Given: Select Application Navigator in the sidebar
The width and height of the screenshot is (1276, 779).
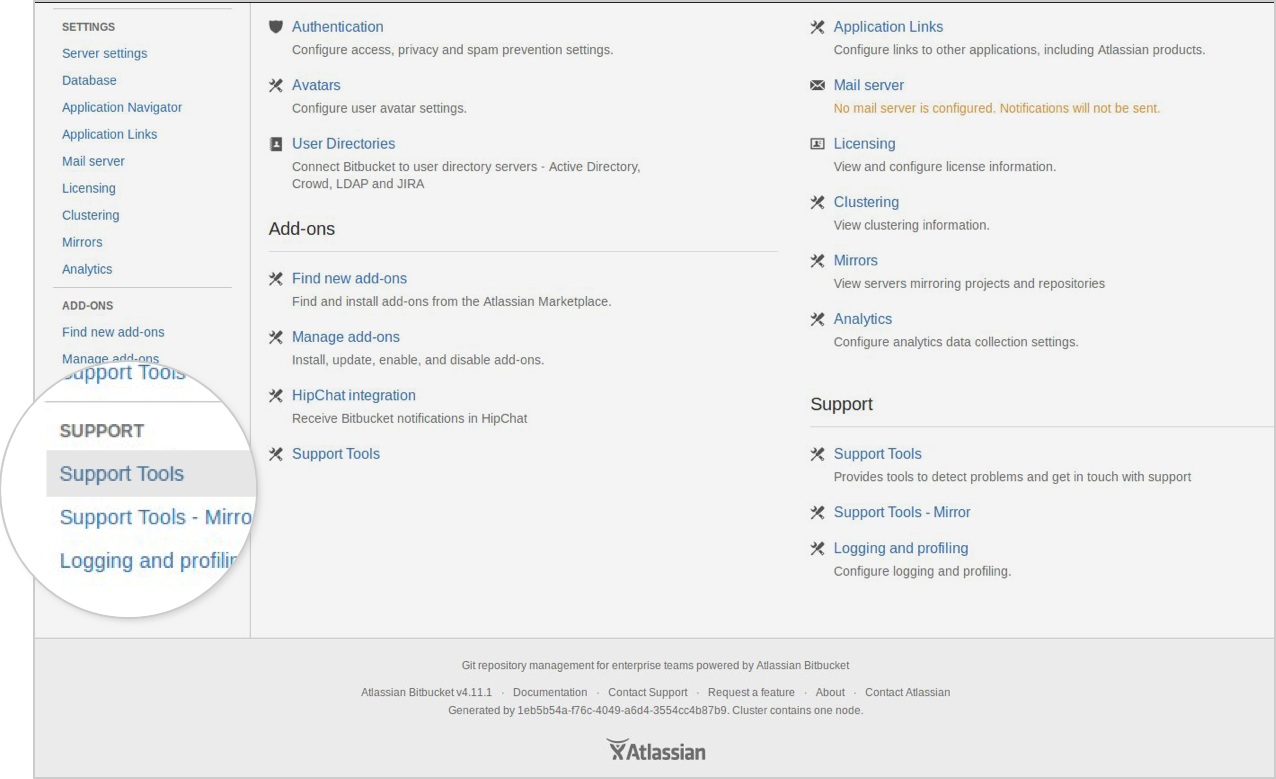Looking at the screenshot, I should pos(122,107).
